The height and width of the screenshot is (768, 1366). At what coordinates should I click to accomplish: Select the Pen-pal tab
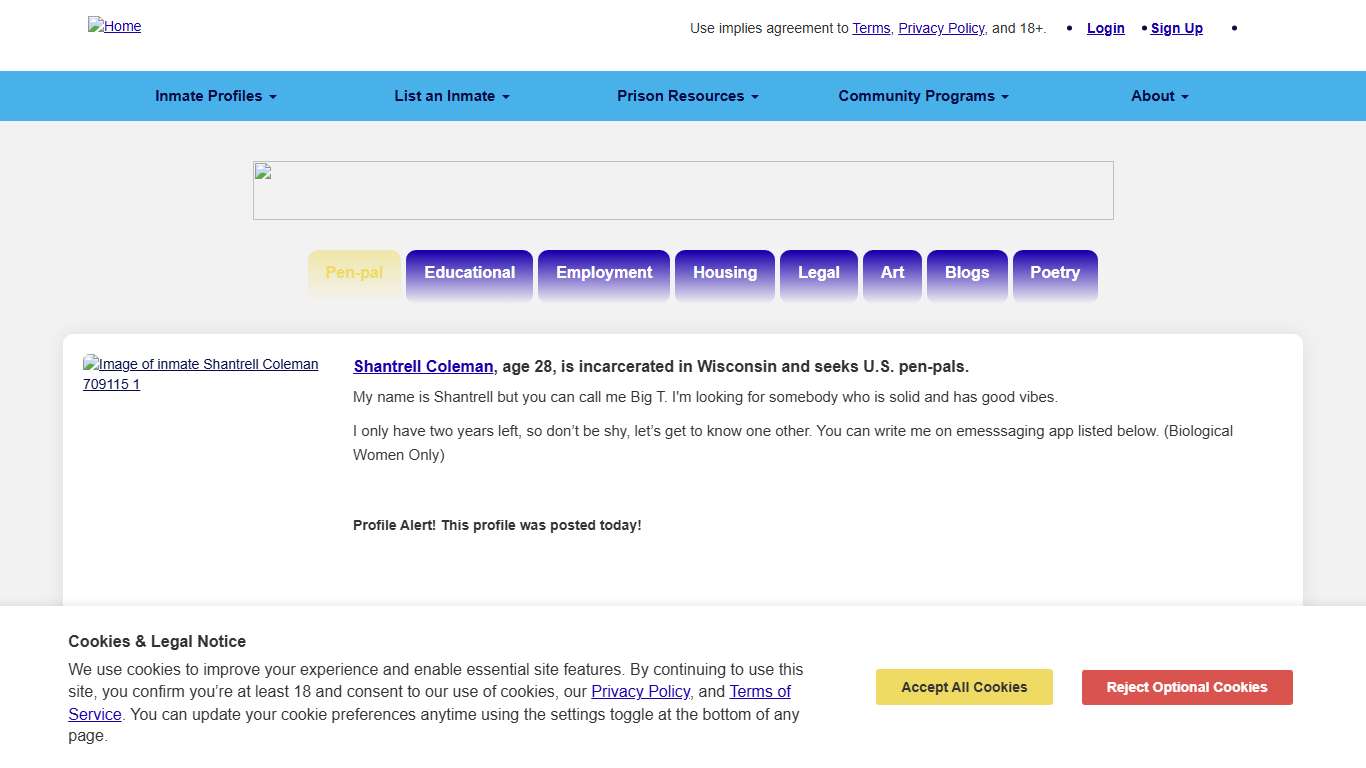pyautogui.click(x=354, y=273)
